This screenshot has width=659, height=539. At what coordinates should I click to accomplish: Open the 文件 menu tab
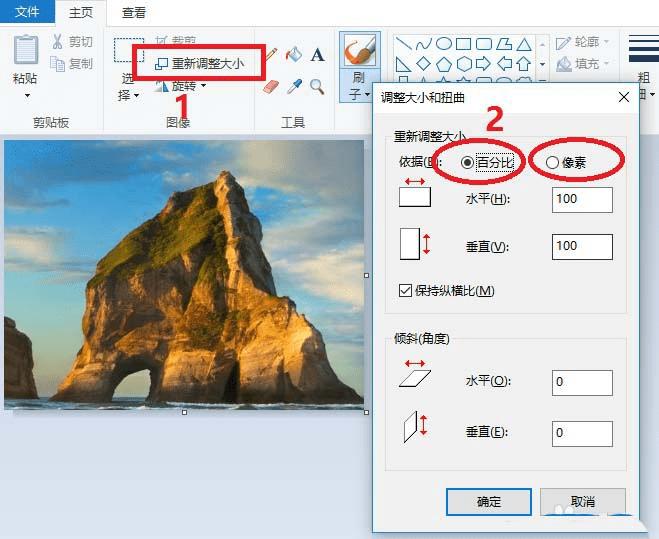[x=27, y=11]
